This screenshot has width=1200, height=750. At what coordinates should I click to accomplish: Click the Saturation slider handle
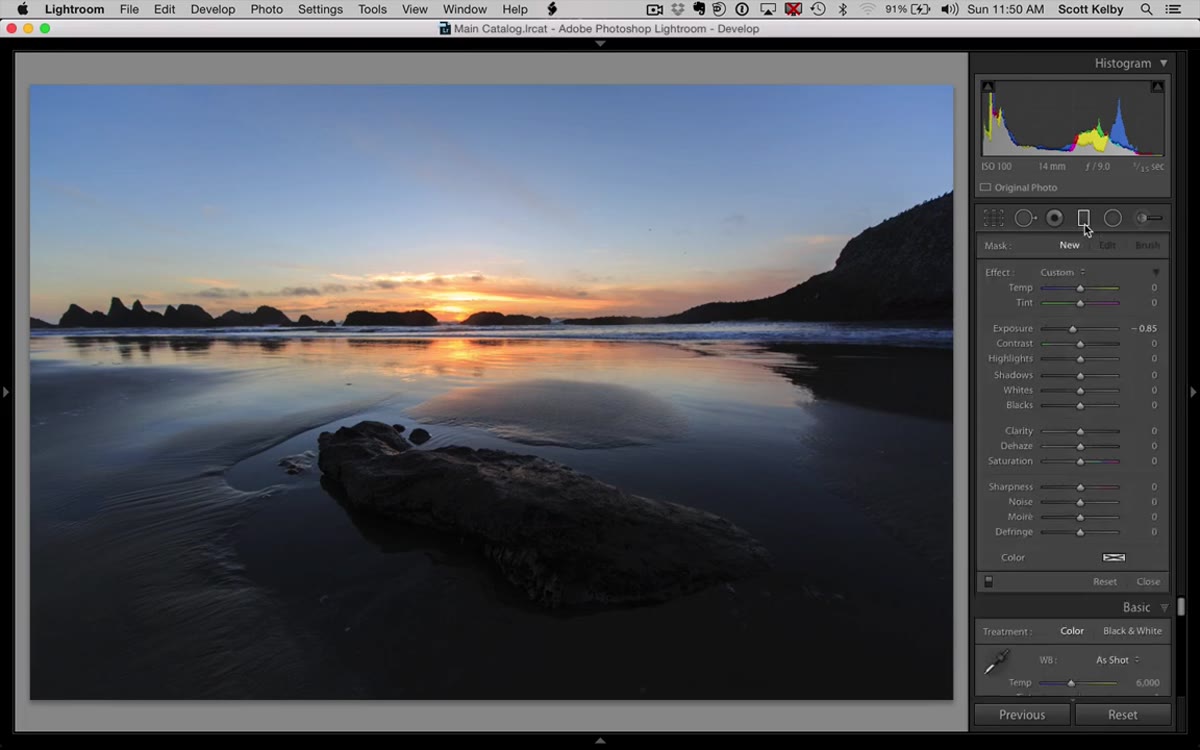click(x=1080, y=462)
